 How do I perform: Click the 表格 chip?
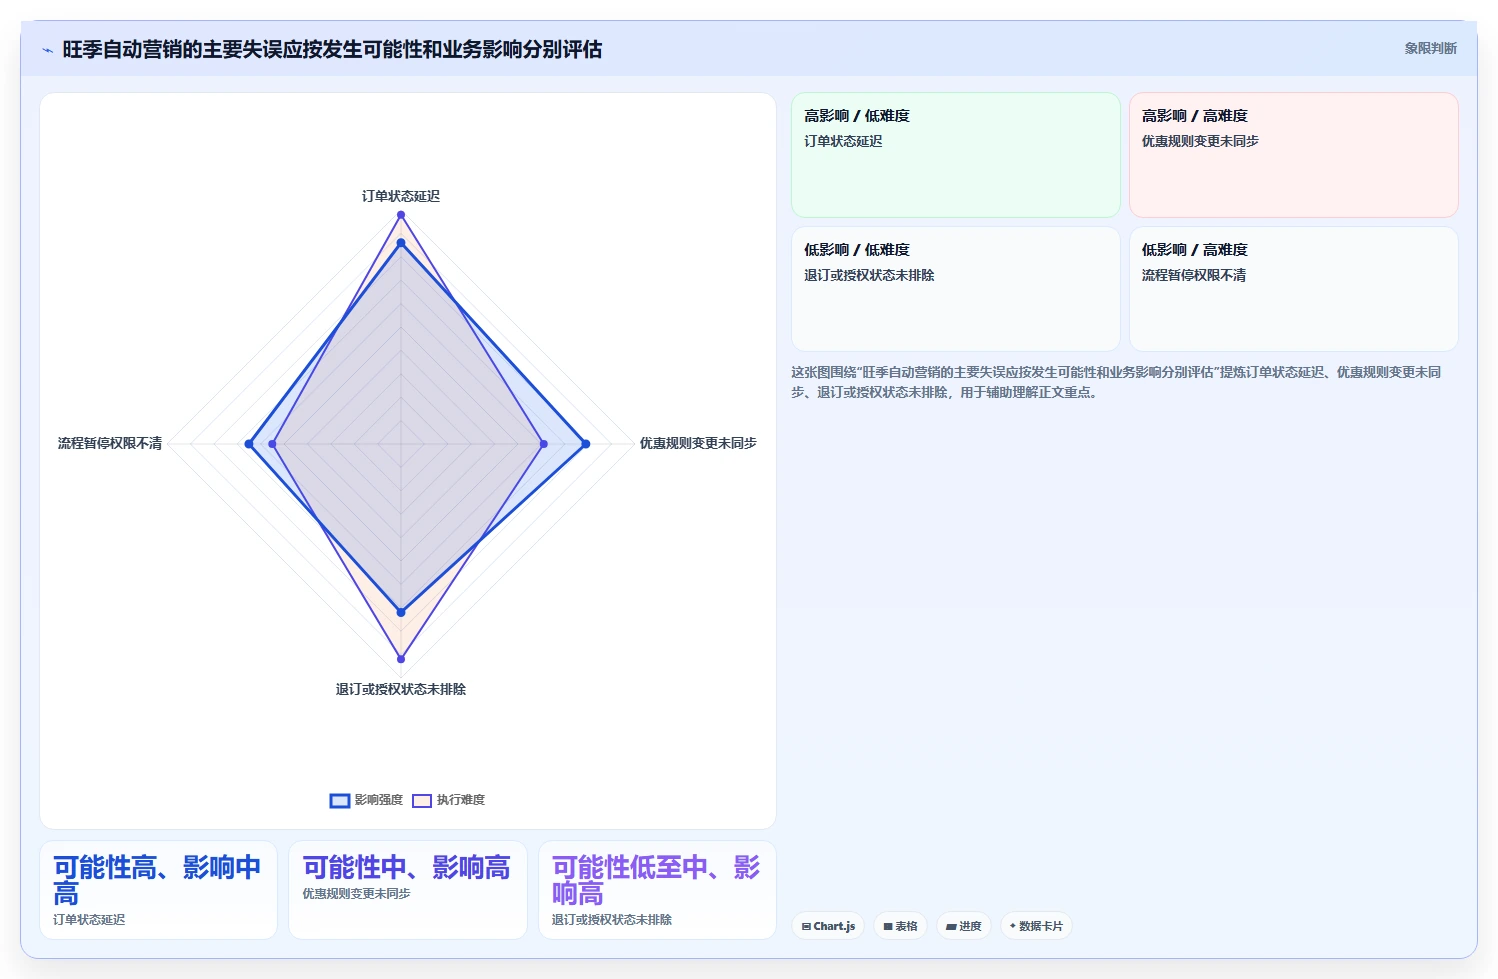900,926
